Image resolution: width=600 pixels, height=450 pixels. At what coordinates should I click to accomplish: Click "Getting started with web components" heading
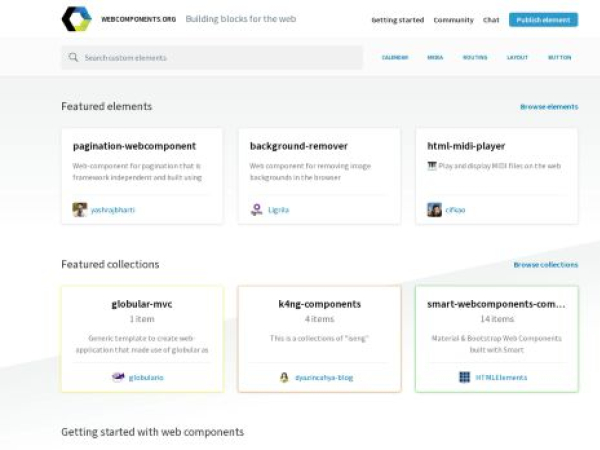[153, 432]
